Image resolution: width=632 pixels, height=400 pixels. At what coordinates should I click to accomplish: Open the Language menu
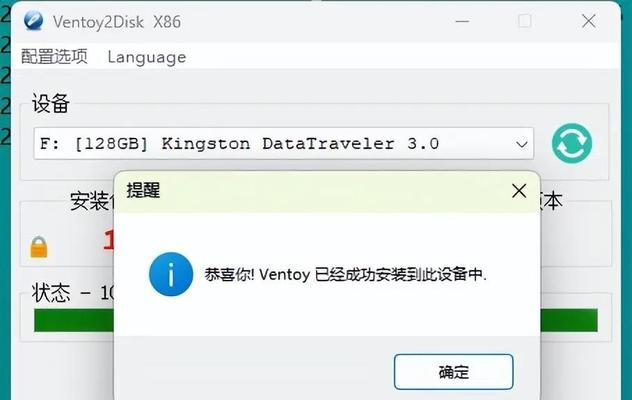147,57
